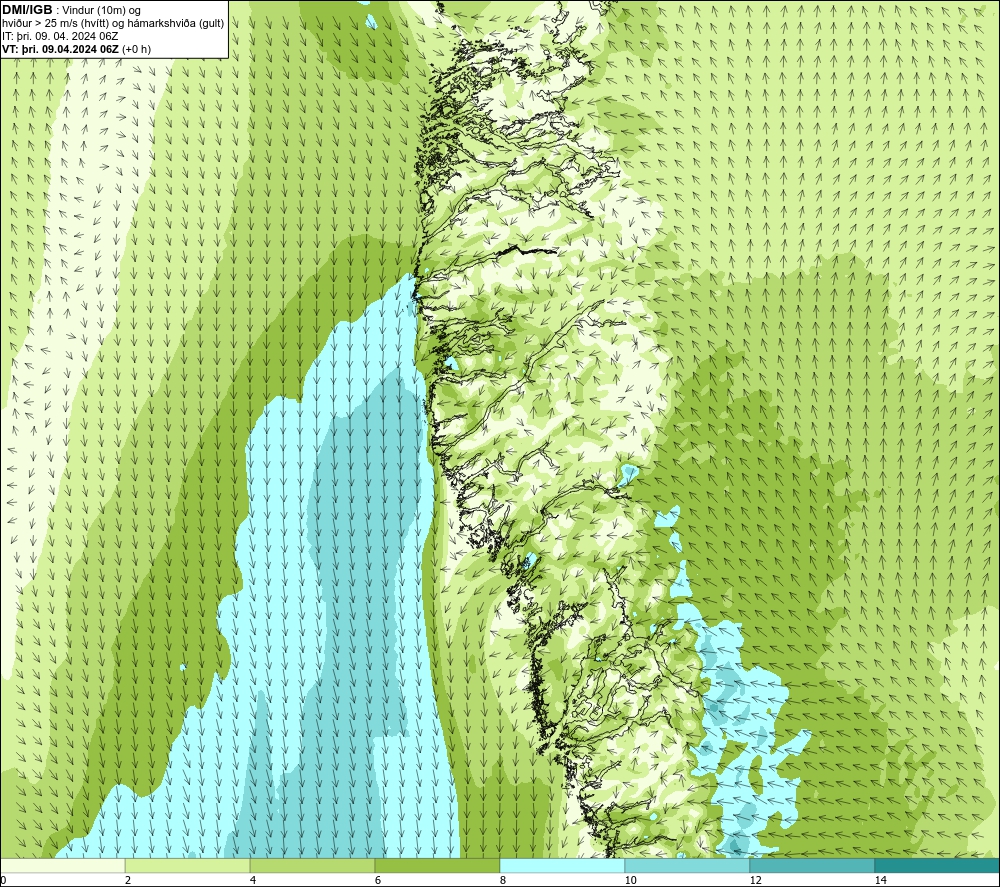
Task: Select the 10–12 m/s turquoise color band
Action: pyautogui.click(x=688, y=865)
